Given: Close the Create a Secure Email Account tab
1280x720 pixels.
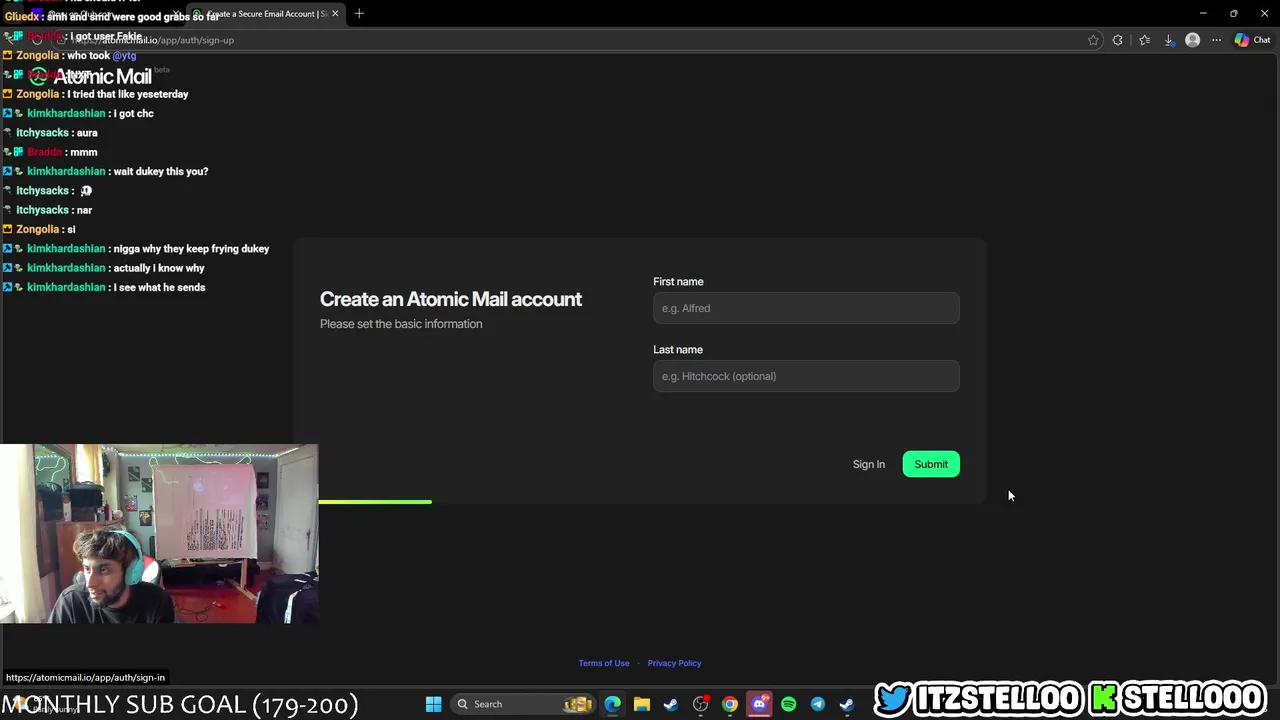Looking at the screenshot, I should (x=335, y=13).
